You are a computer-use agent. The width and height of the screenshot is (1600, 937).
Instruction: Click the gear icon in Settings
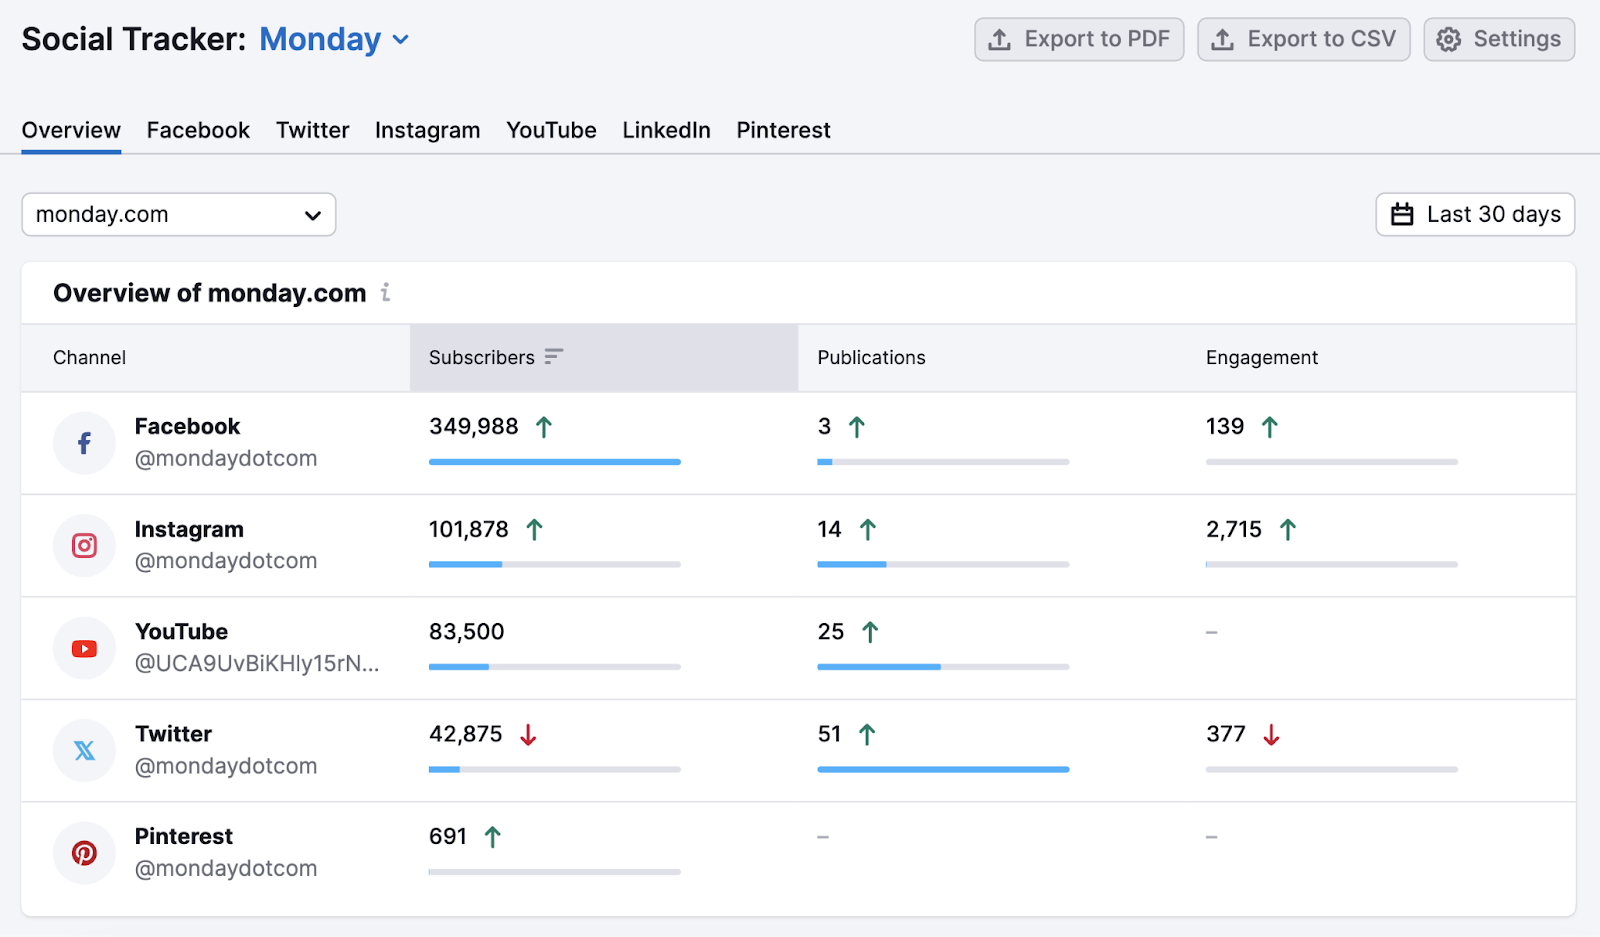[x=1448, y=39]
